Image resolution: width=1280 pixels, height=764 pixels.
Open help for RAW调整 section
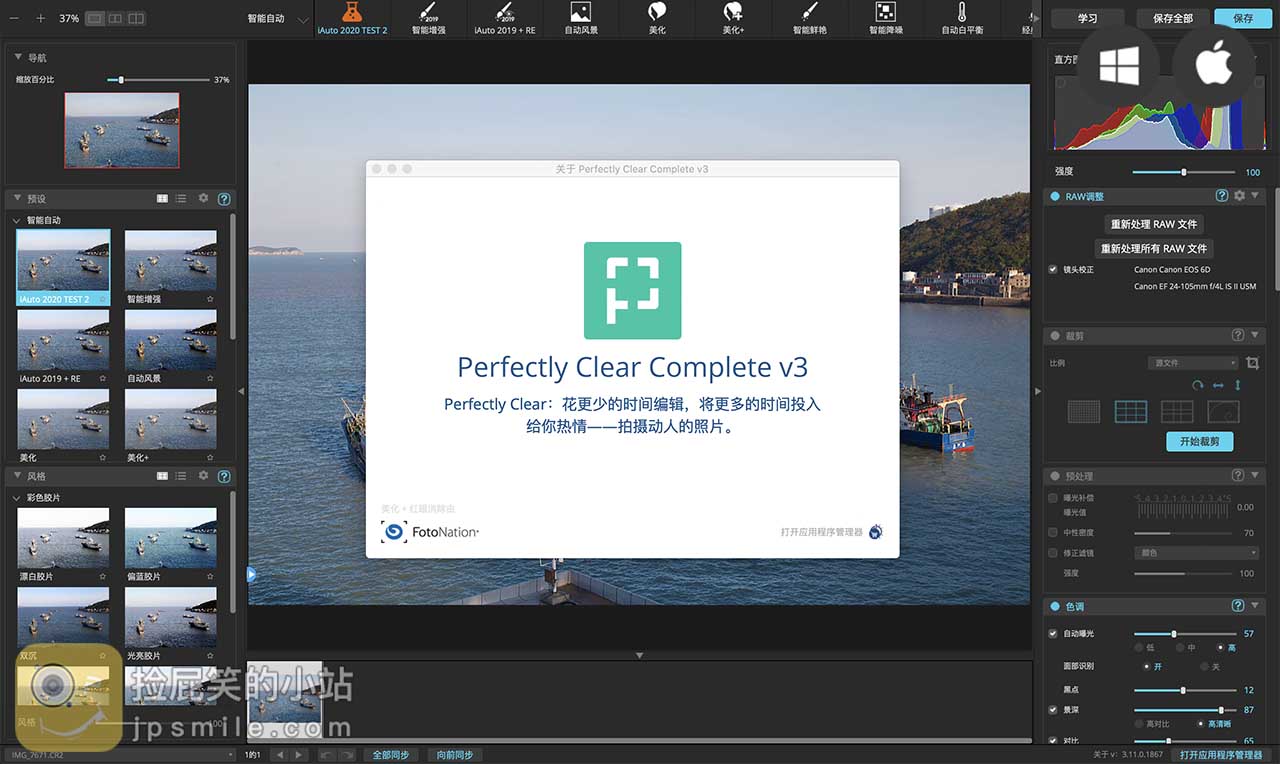click(x=1222, y=196)
